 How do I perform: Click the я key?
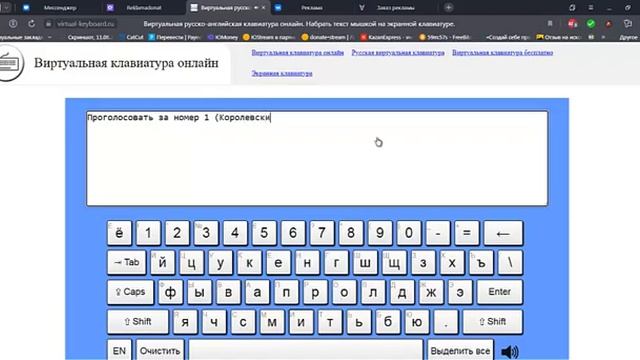185,322
